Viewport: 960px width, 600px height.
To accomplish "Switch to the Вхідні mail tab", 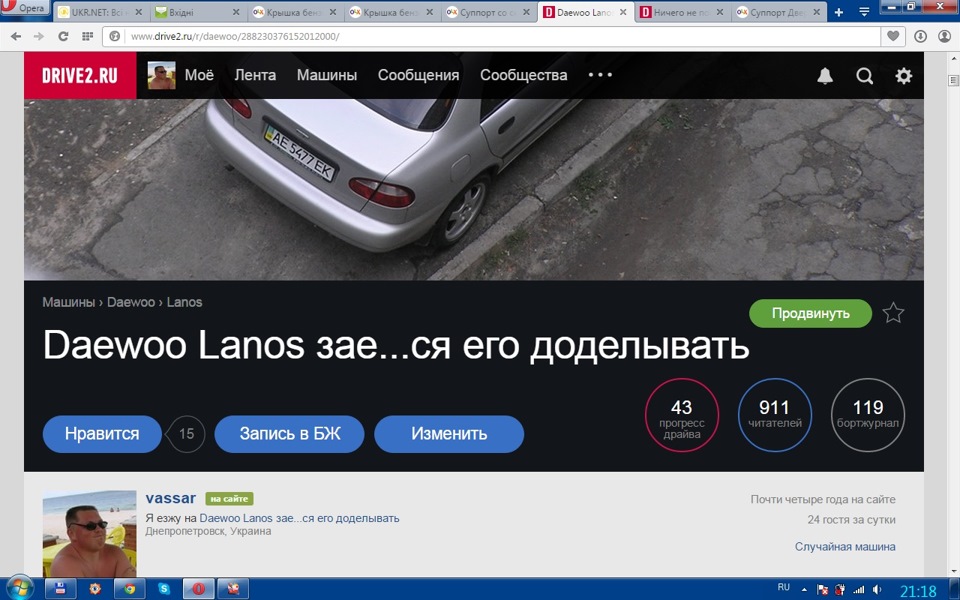I will [197, 12].
